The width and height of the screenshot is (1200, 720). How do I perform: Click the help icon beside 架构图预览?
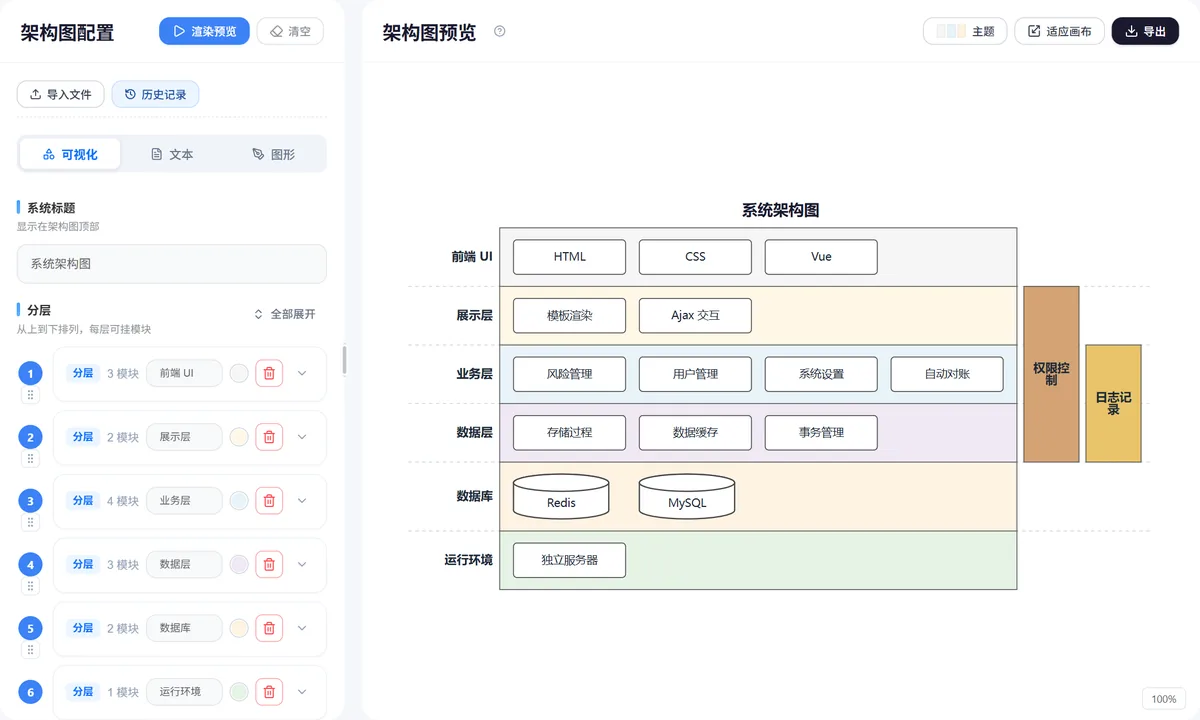click(500, 31)
